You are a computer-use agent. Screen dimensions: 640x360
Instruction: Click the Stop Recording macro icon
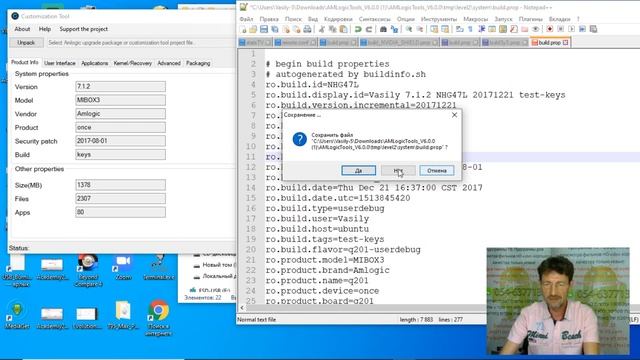pos(561,29)
